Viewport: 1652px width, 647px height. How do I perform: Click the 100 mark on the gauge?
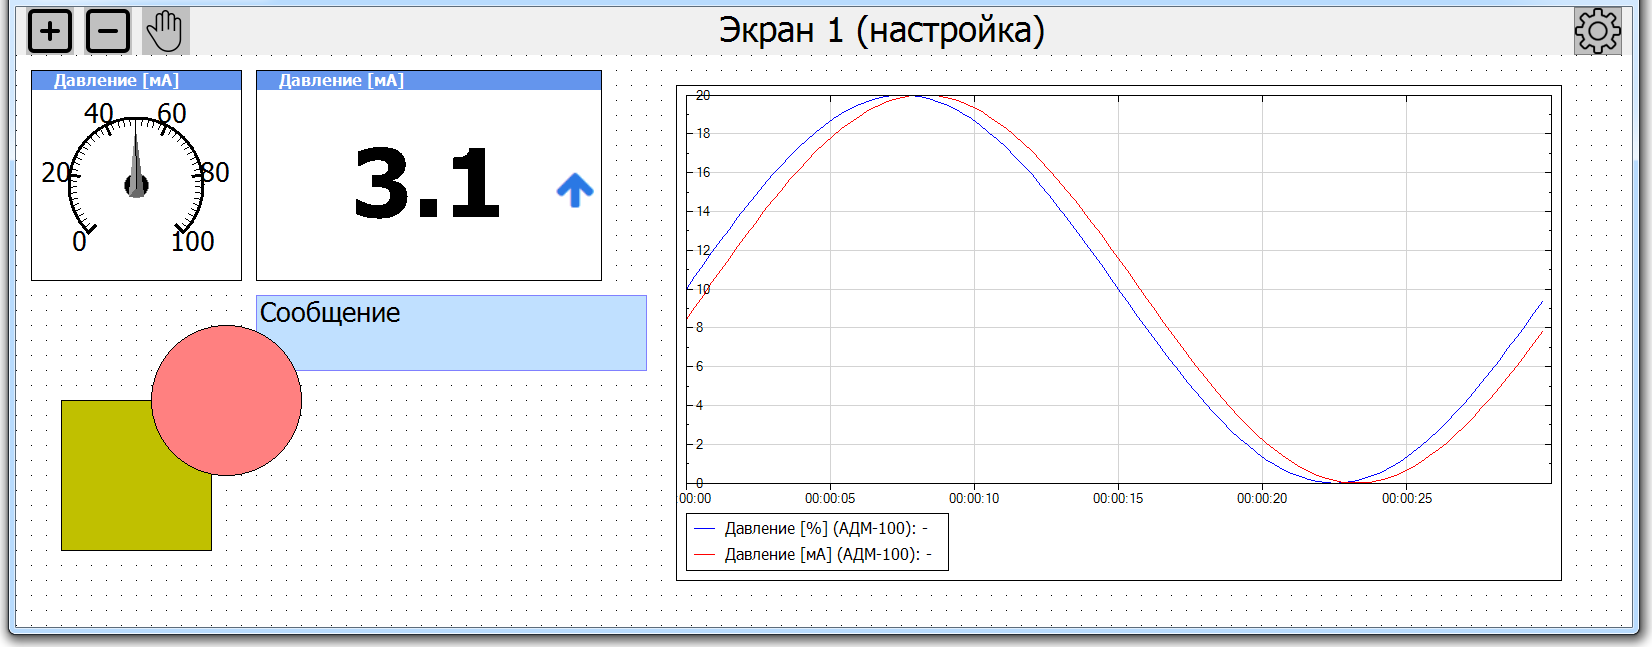click(192, 241)
